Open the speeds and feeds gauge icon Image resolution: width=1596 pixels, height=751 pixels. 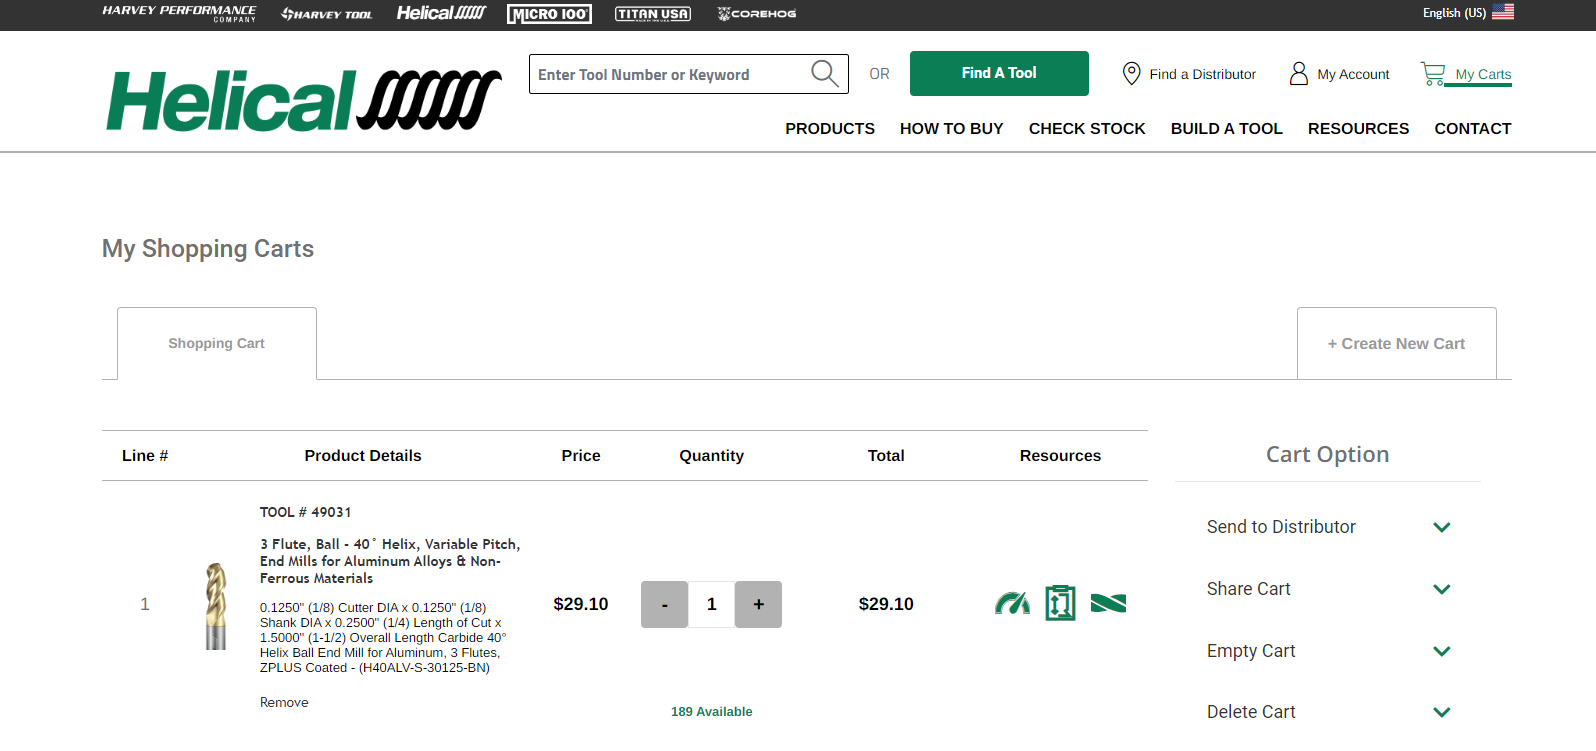pos(1012,603)
